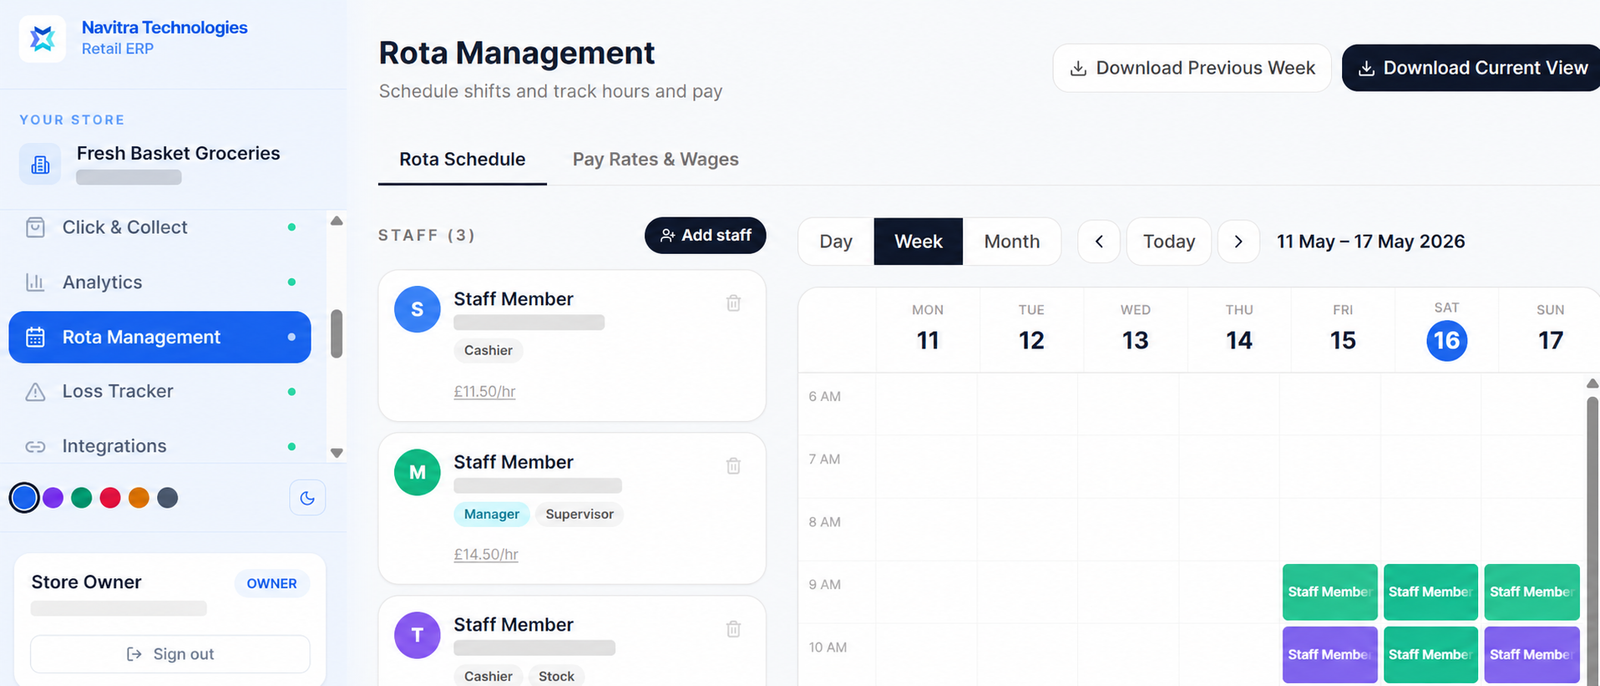Download the Previous Week rota

point(1192,68)
